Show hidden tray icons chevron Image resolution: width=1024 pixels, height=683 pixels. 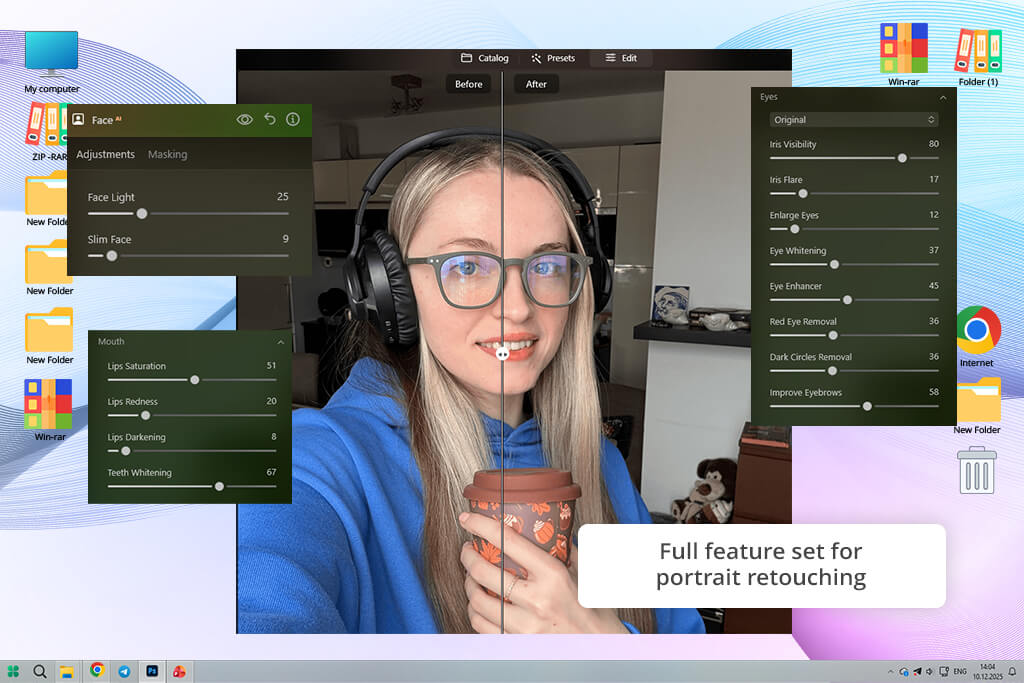click(x=889, y=672)
